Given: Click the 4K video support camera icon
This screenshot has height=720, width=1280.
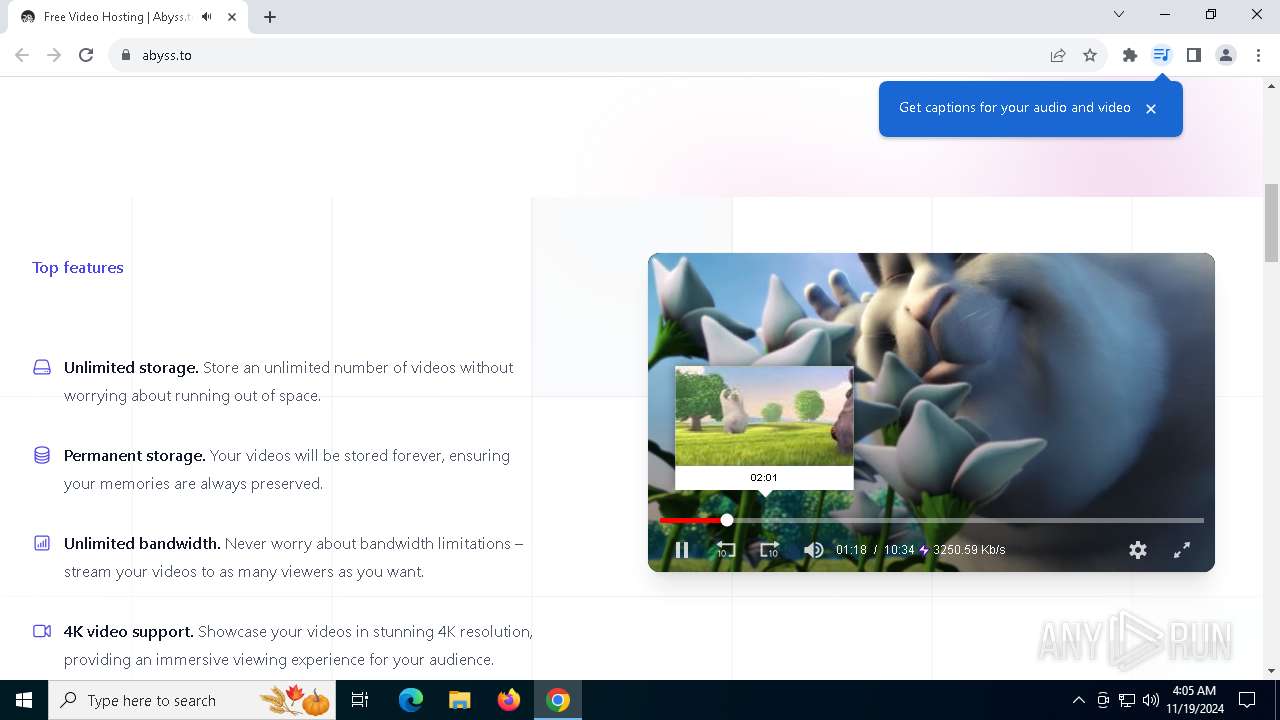Looking at the screenshot, I should coord(42,631).
